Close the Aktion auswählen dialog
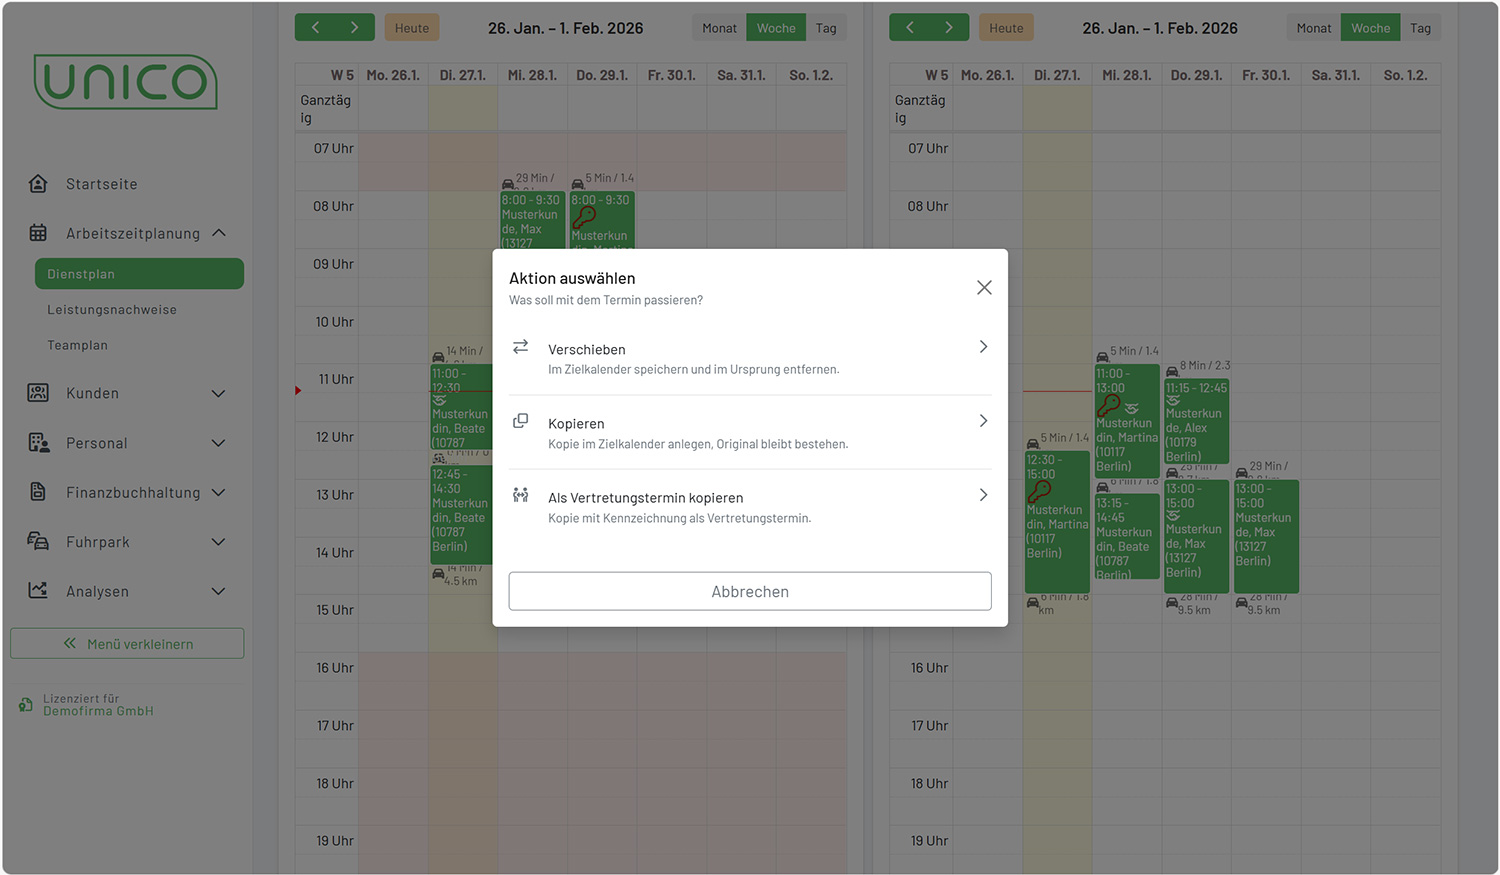Screen dimensions: 1500x875 pyautogui.click(x=984, y=288)
